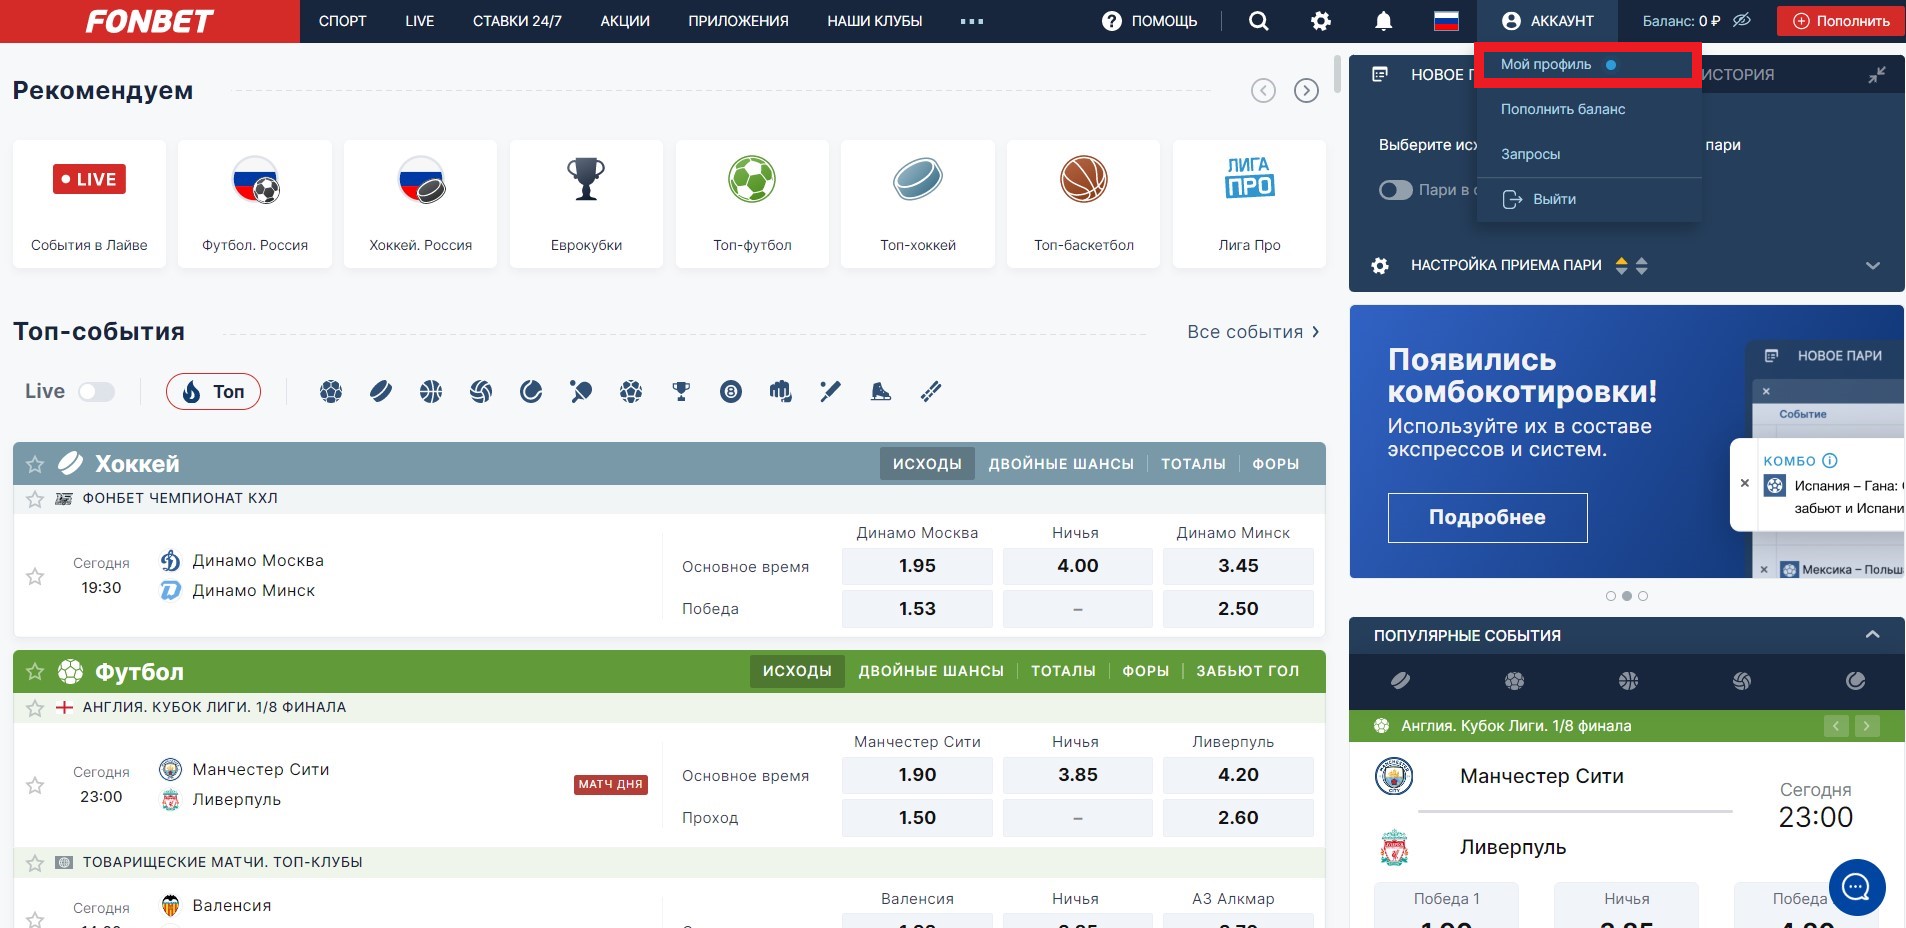Filter top events by hockey puck icon
This screenshot has height=928, width=1906.
(x=381, y=392)
